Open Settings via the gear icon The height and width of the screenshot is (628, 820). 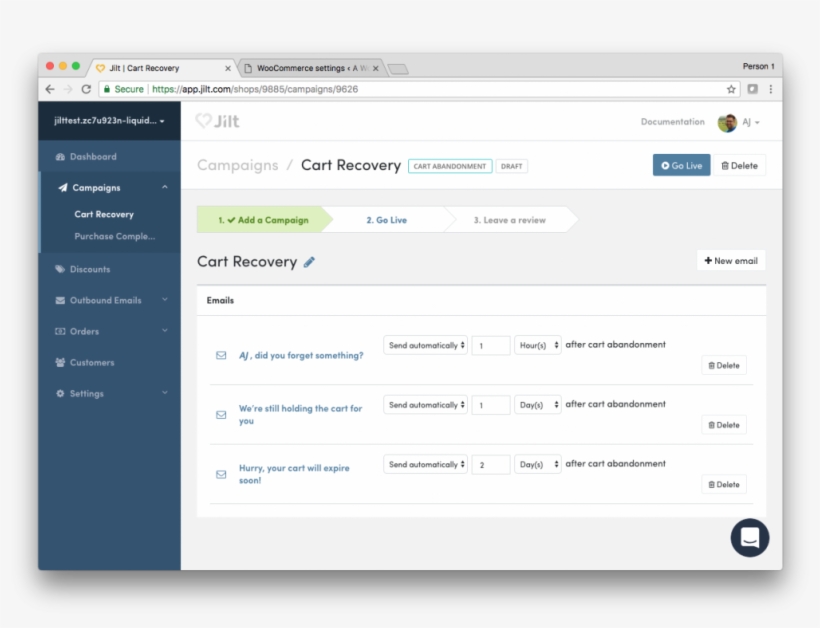(x=60, y=393)
